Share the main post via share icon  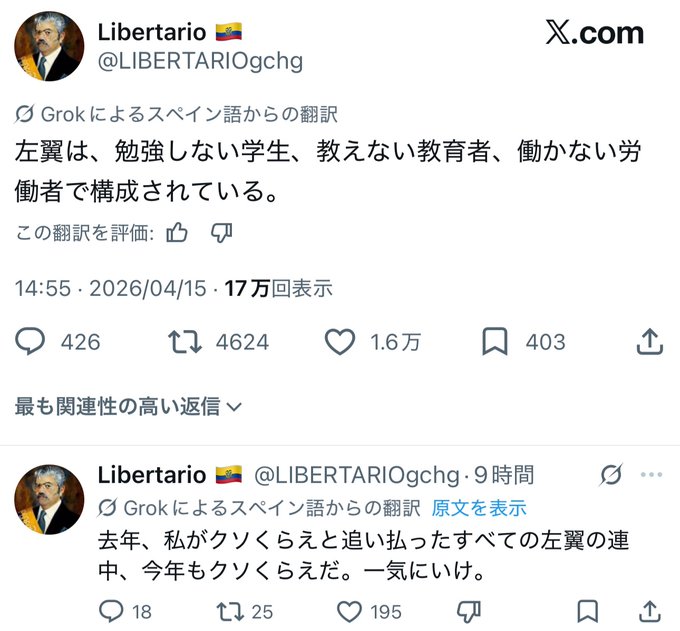coord(649,342)
